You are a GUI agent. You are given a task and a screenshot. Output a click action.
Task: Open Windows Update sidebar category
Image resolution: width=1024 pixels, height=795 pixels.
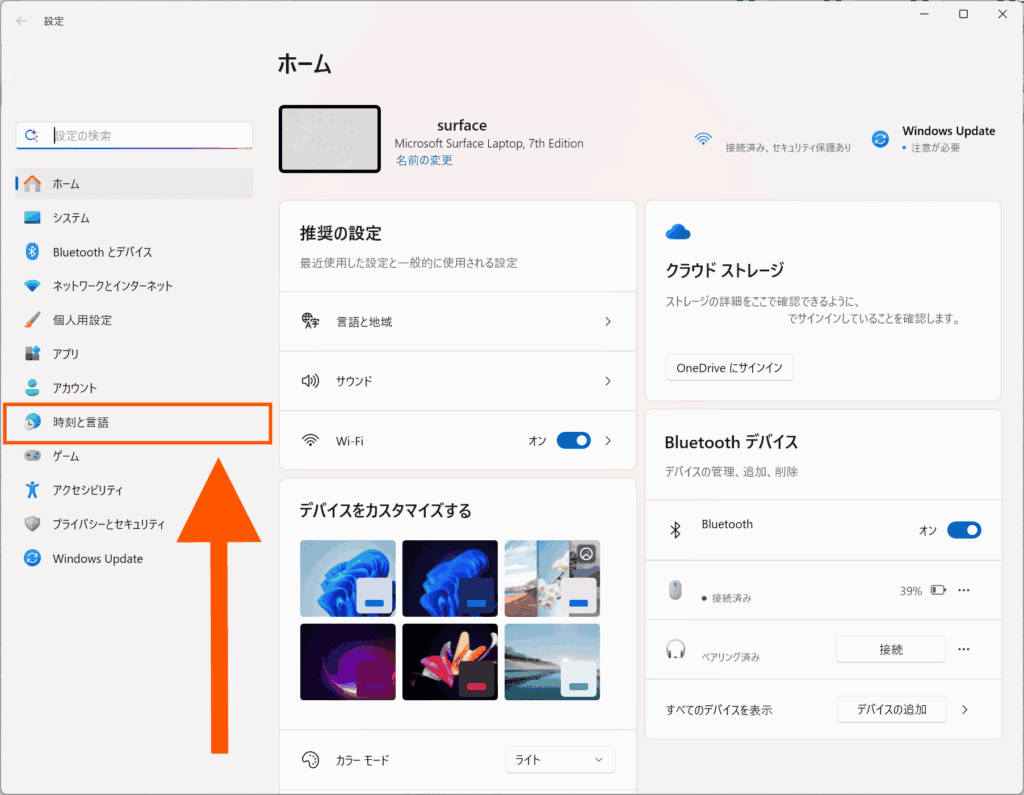(x=135, y=558)
